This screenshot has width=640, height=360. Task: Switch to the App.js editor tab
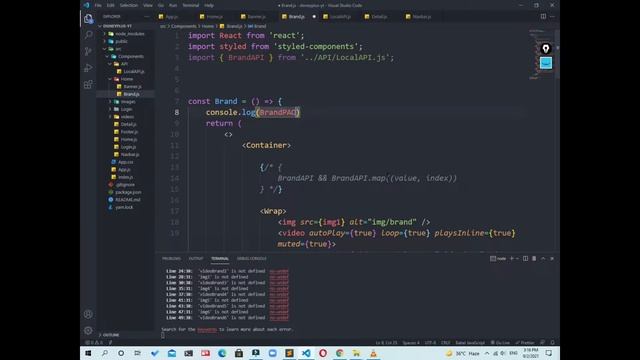[x=172, y=17]
